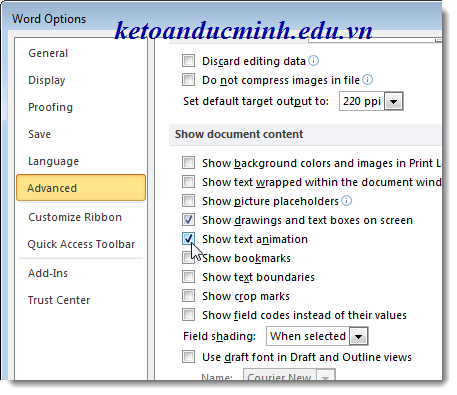Go to Save options category
Viewport: 457px width, 395px height.
39,134
